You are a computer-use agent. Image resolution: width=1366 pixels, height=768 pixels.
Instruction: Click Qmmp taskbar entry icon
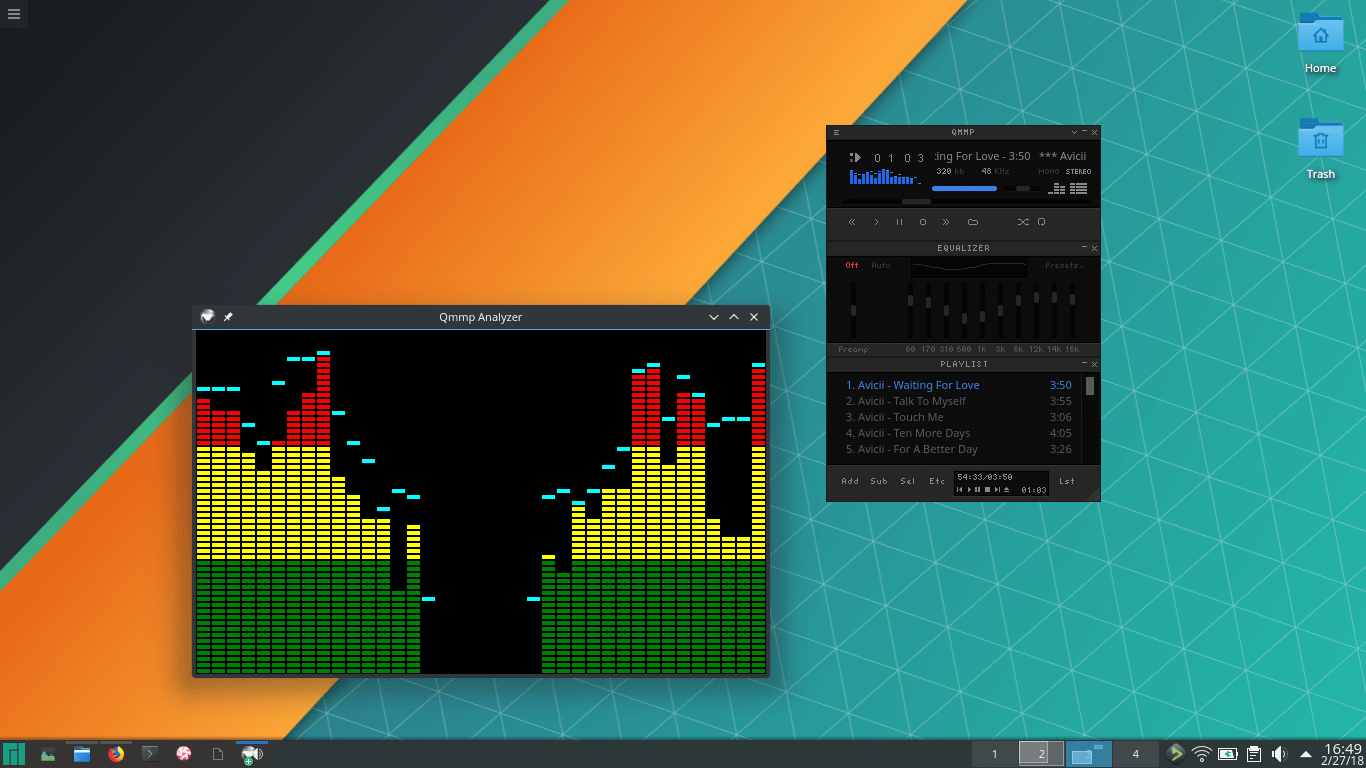click(252, 754)
